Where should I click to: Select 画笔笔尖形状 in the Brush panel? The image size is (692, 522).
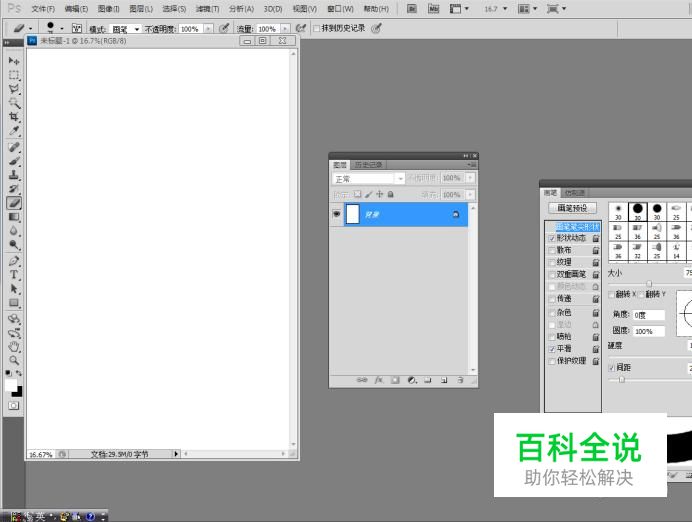577,227
